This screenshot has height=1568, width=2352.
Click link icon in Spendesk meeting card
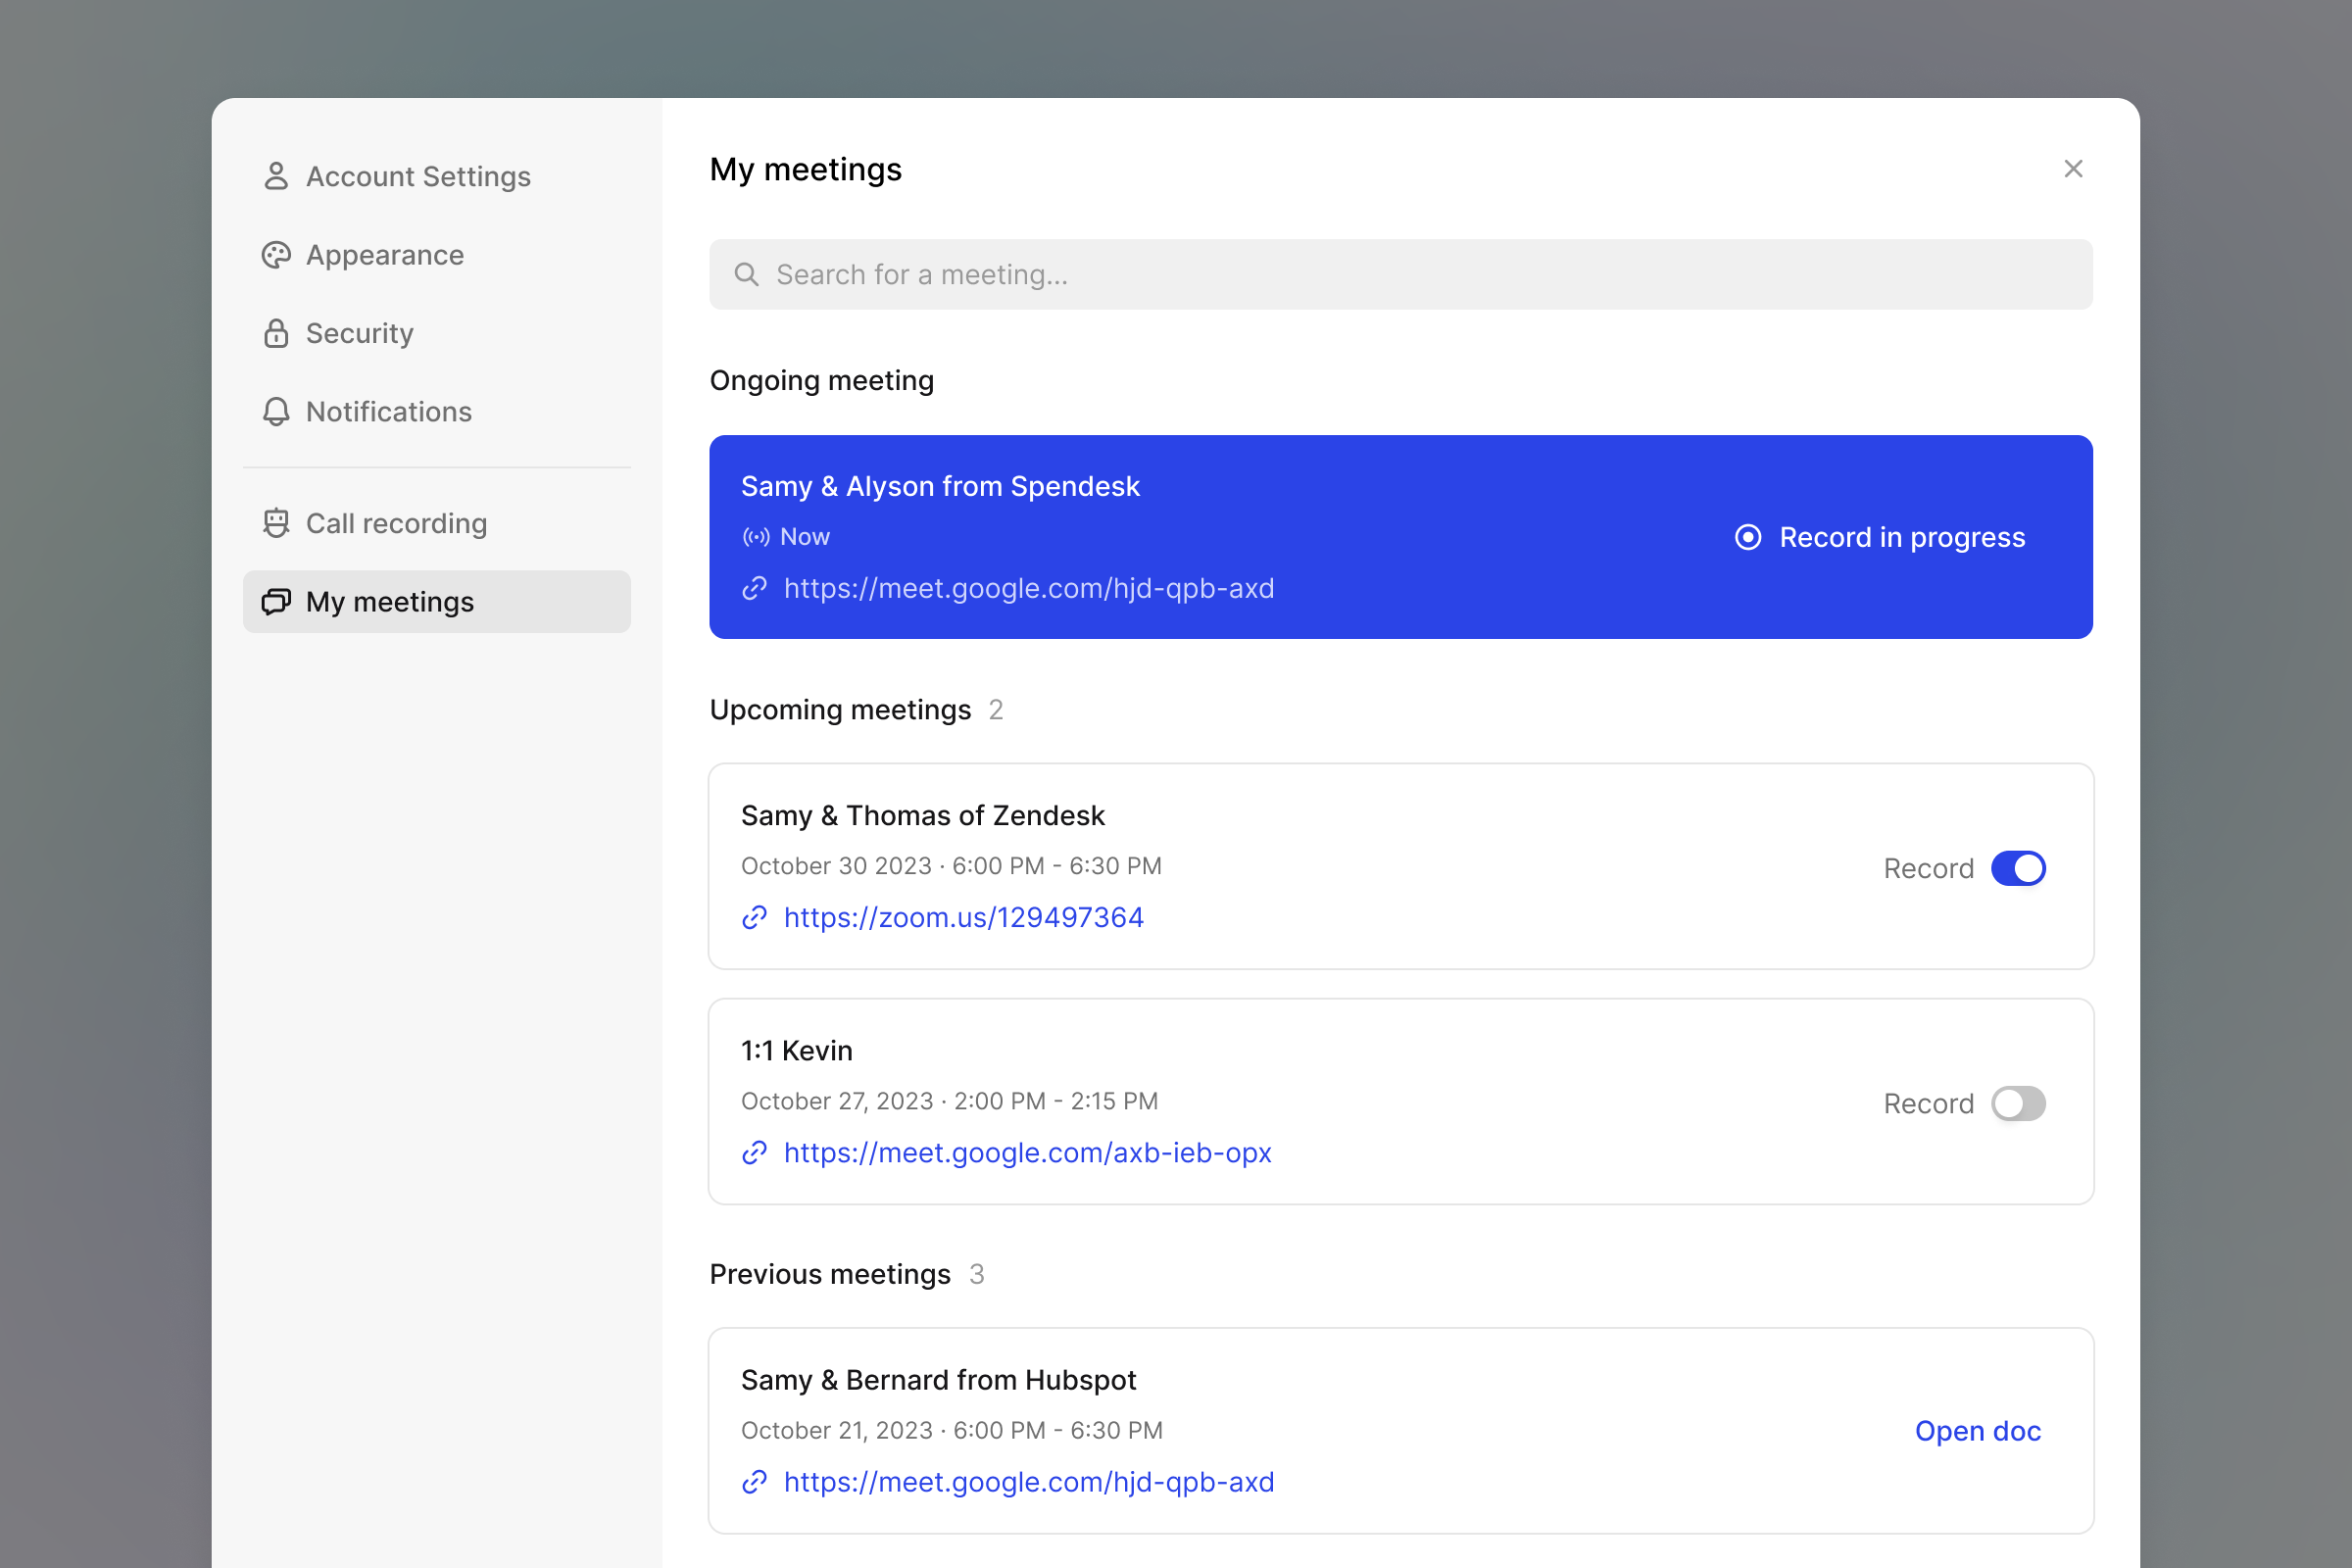coord(755,588)
